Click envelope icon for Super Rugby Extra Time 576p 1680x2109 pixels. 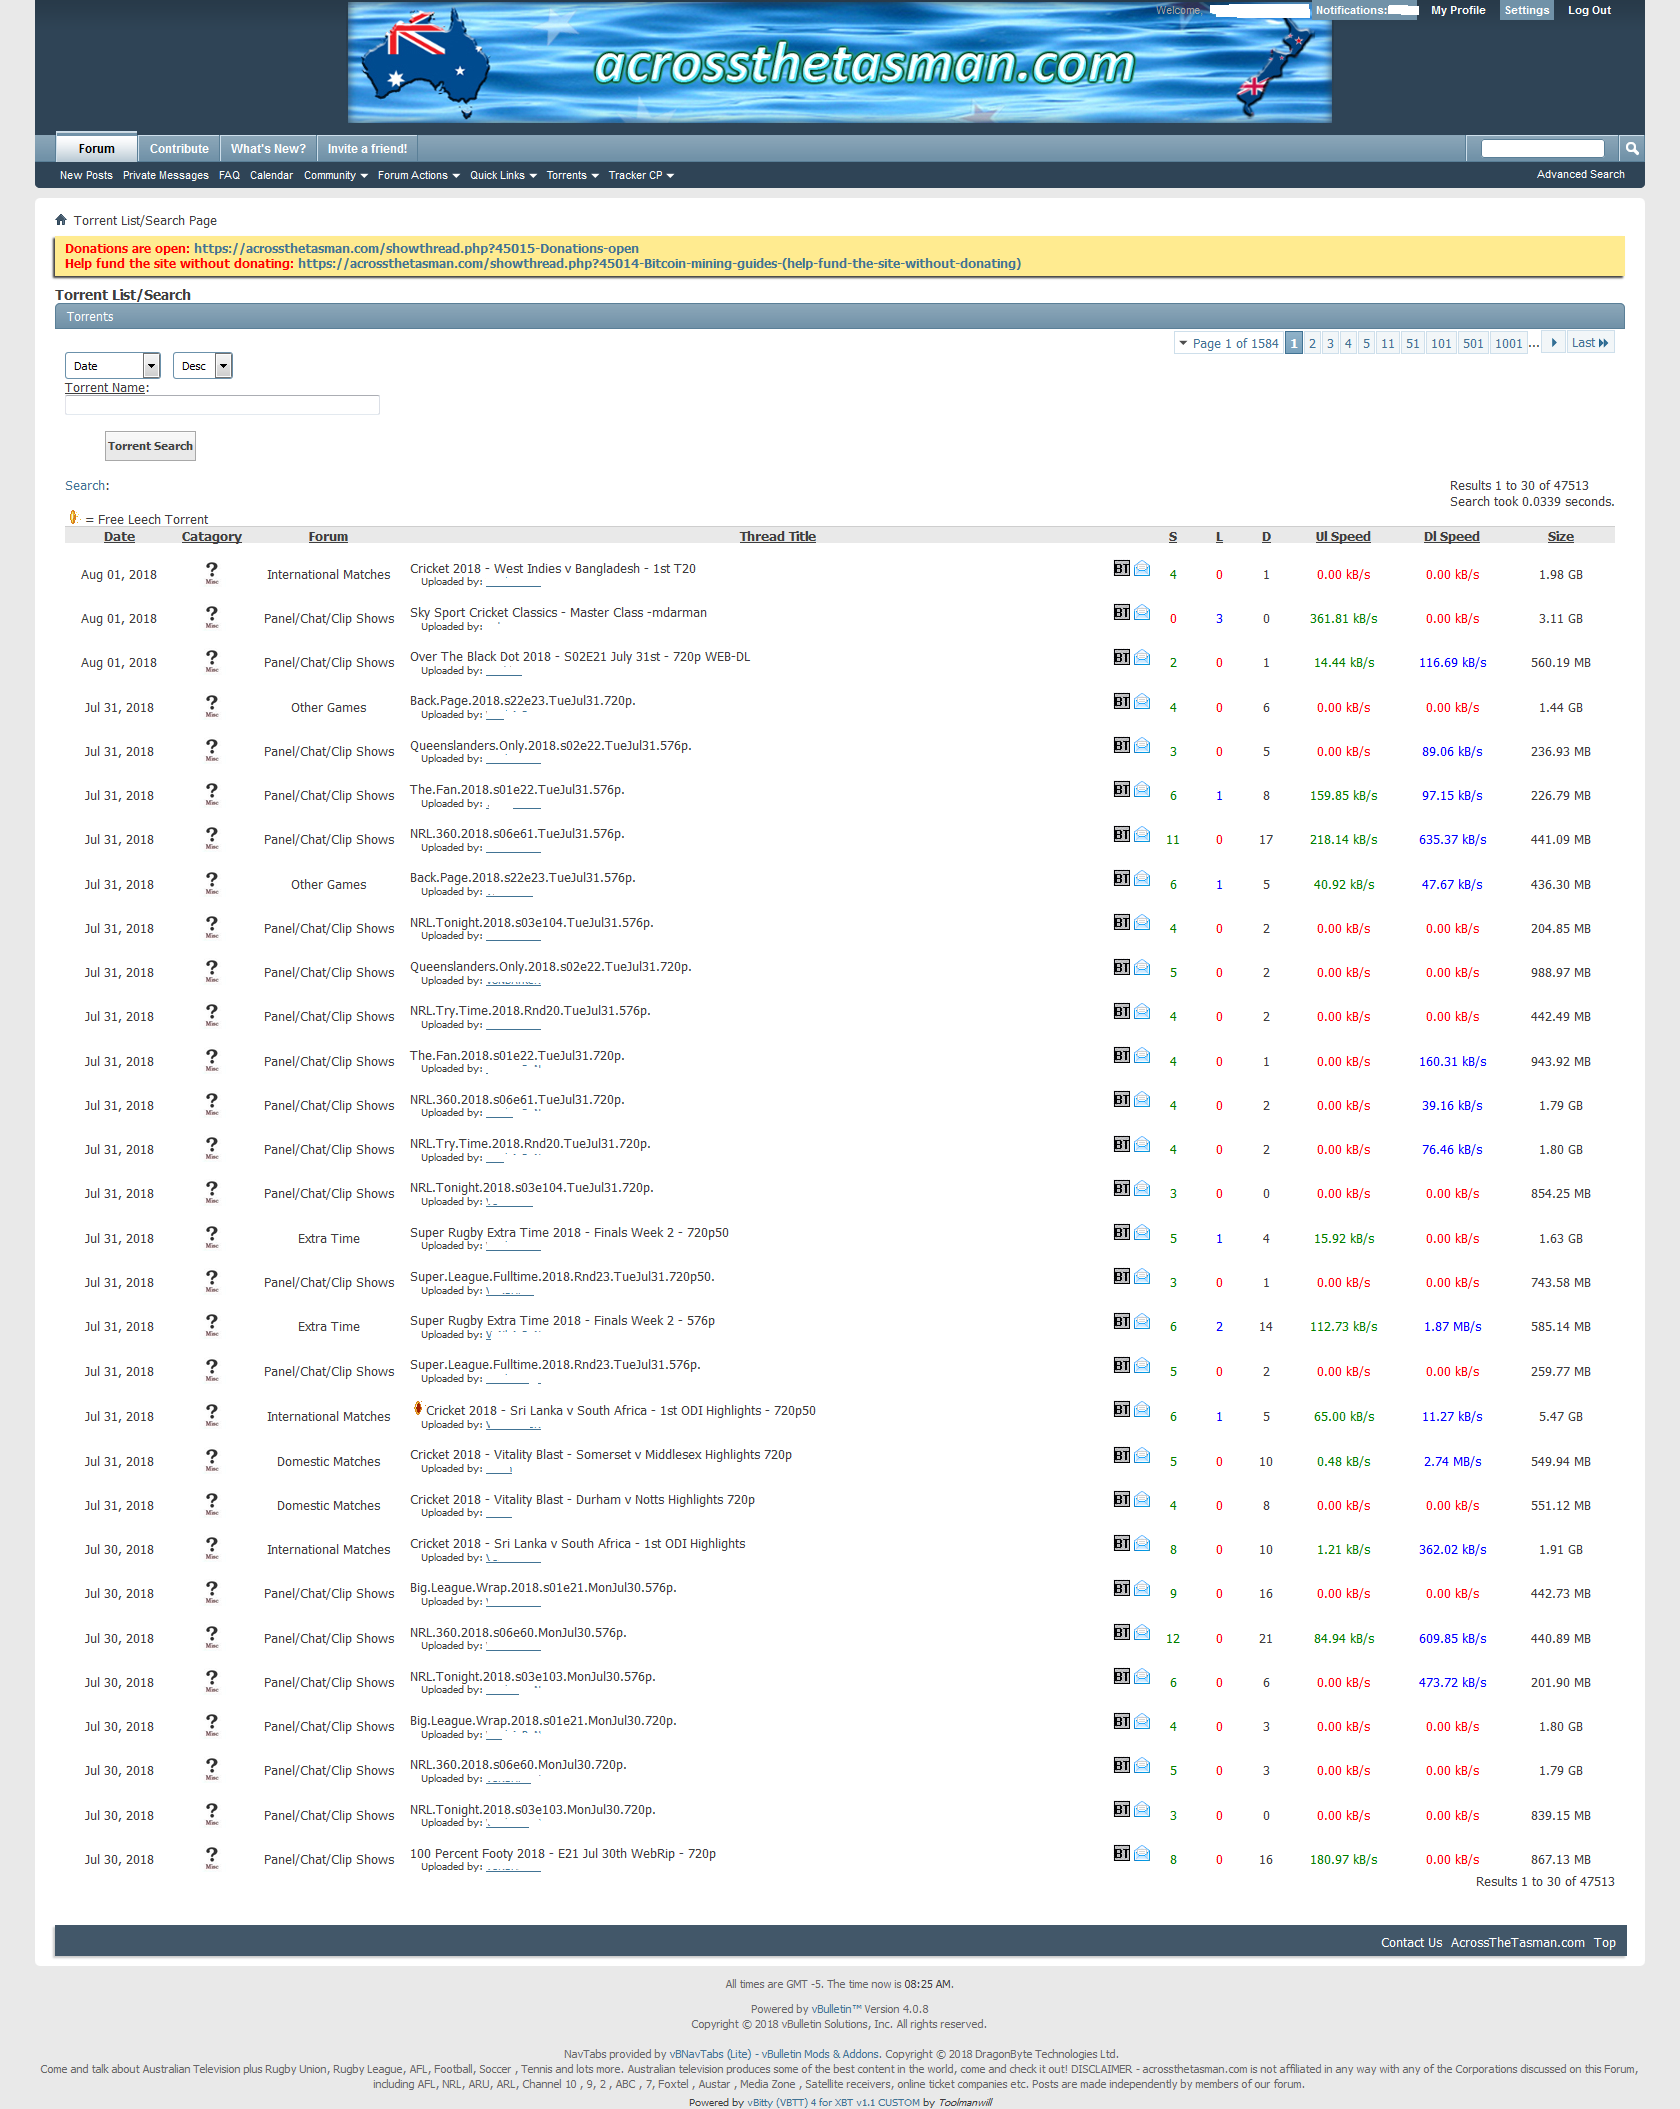[x=1141, y=1321]
